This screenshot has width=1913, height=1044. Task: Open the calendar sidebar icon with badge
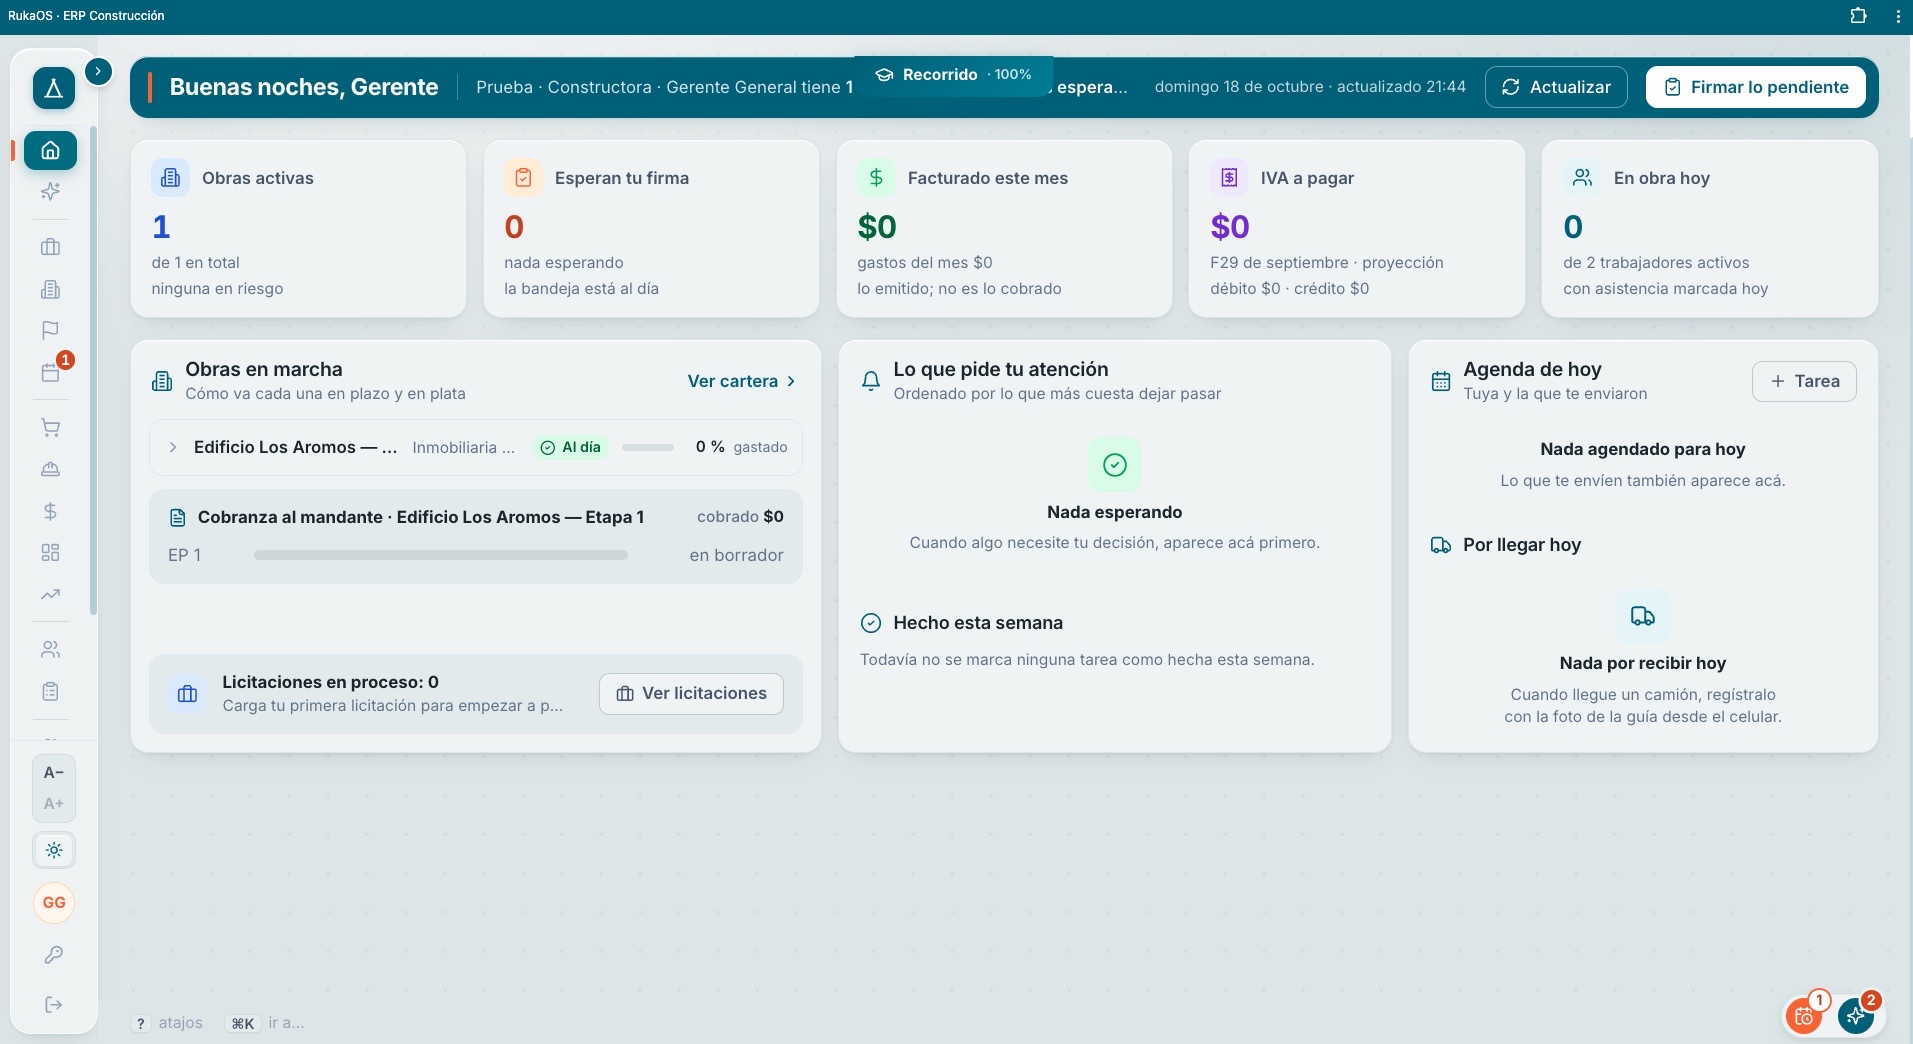pos(50,372)
